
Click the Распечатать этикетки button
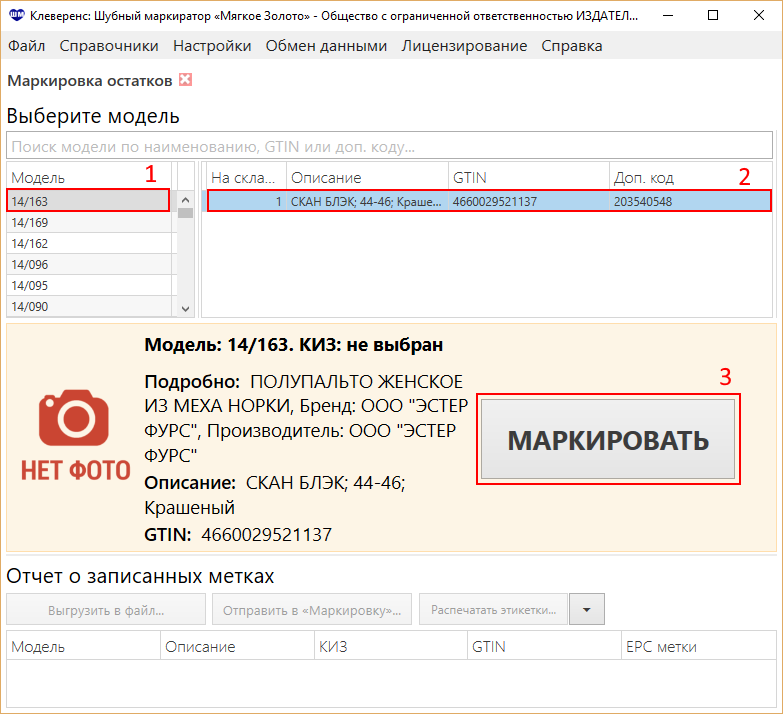point(493,610)
